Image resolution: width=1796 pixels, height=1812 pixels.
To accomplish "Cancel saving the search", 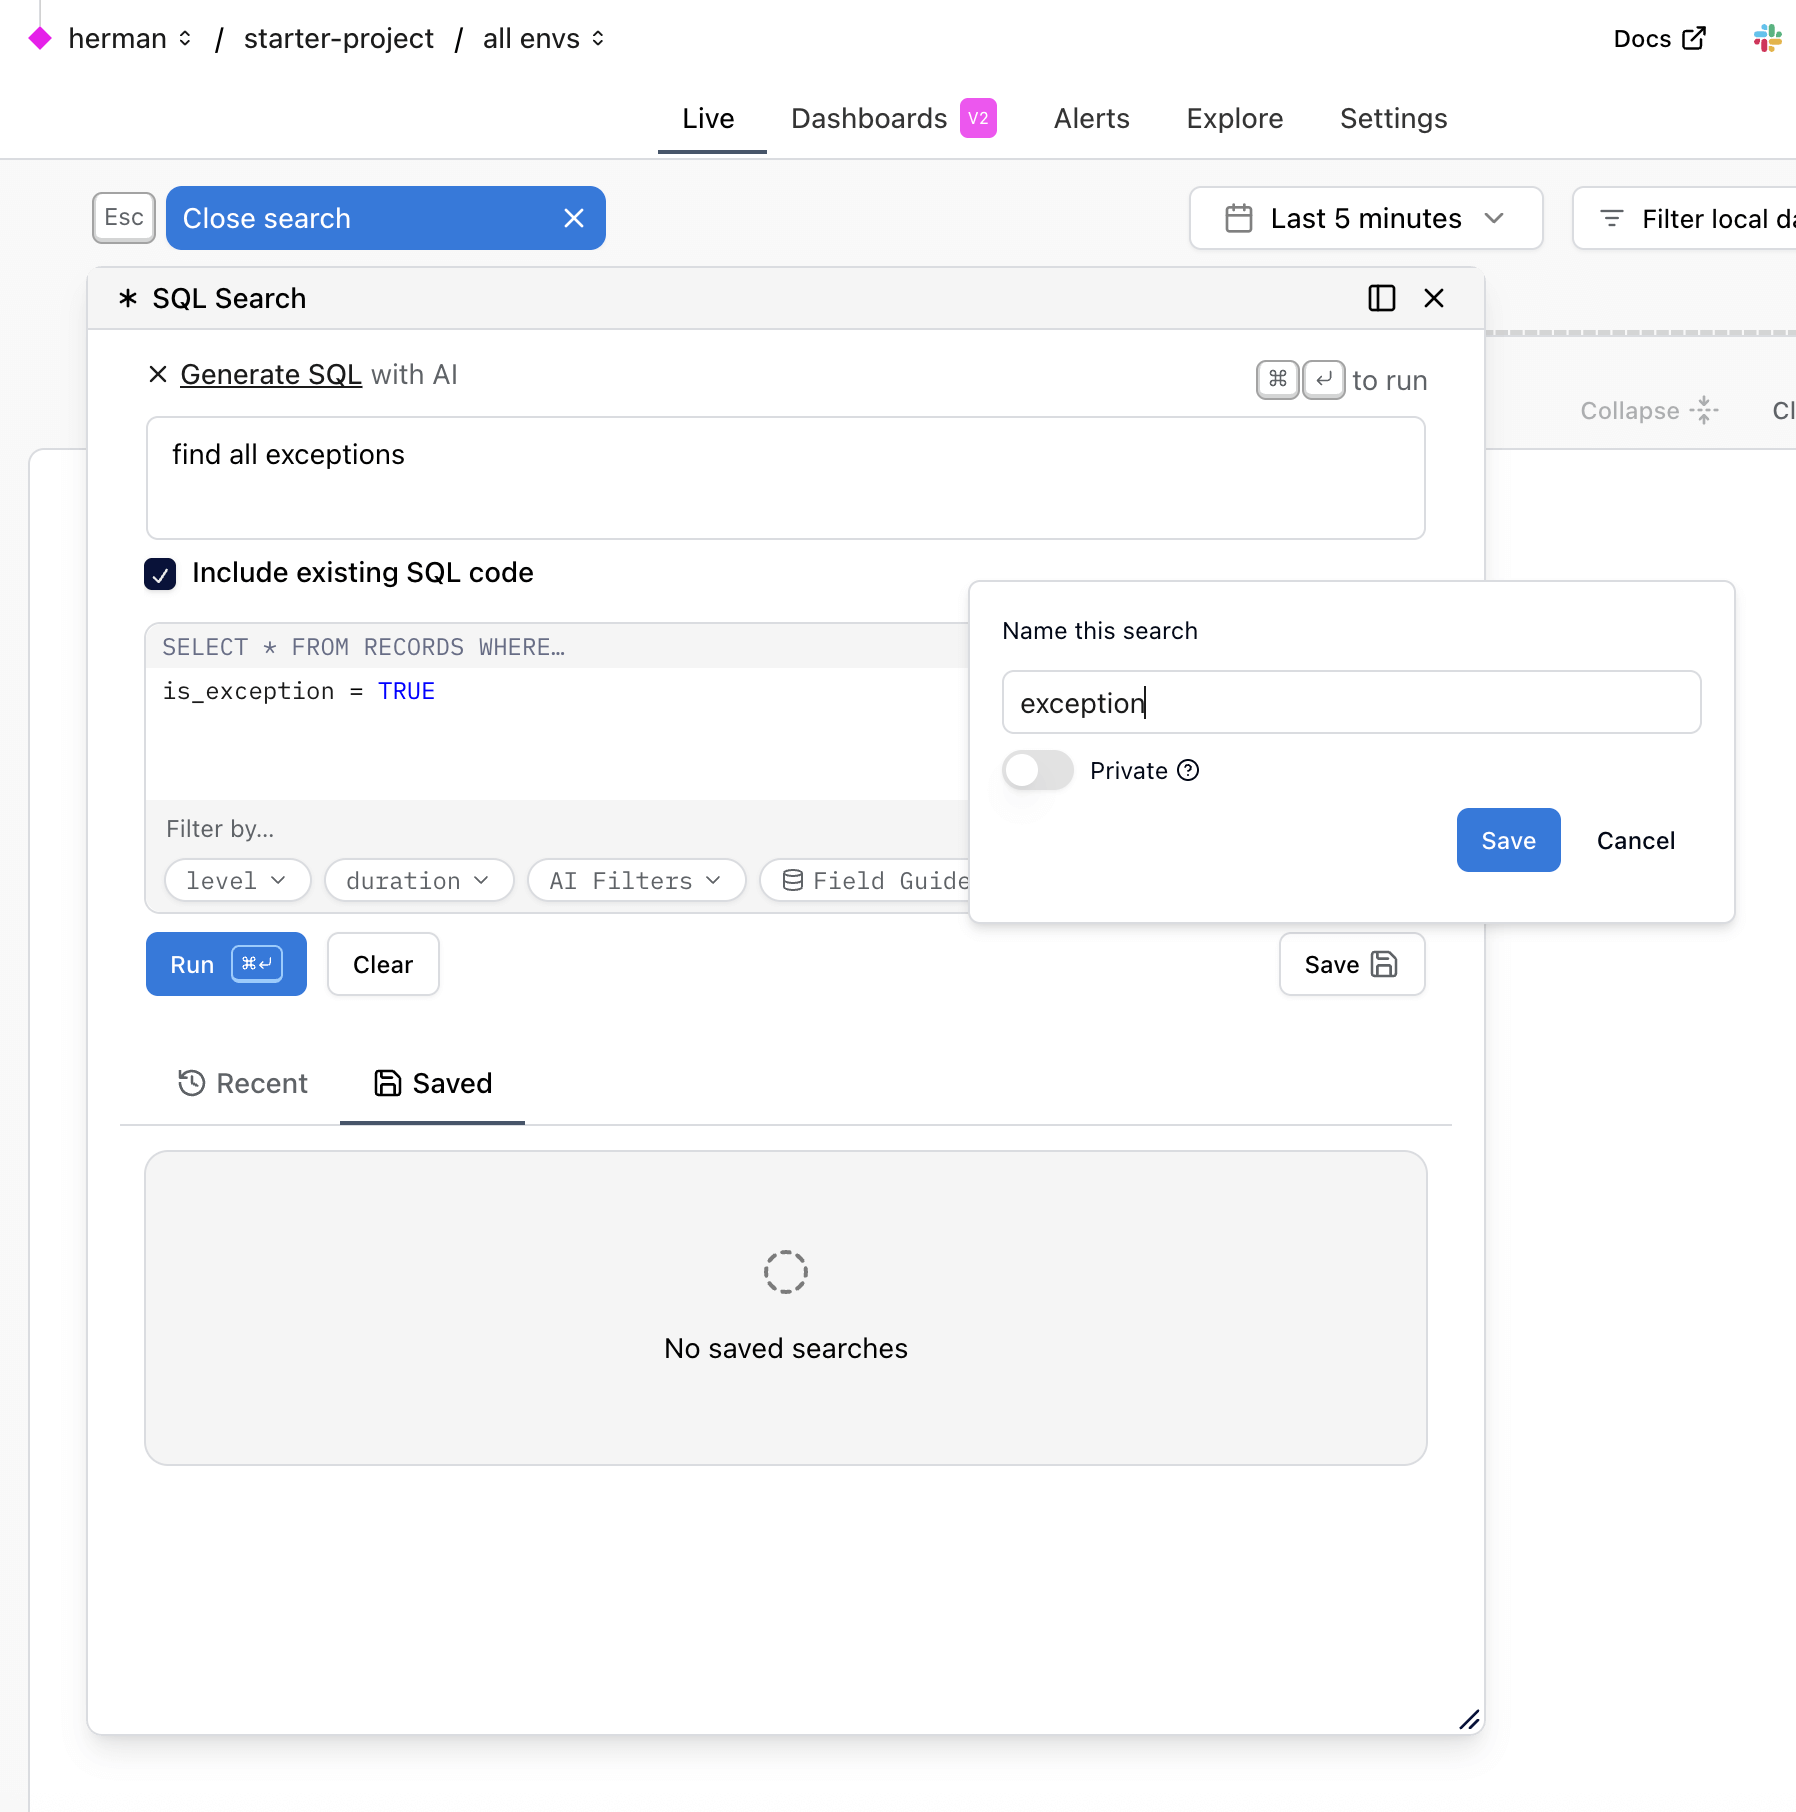I will pos(1634,840).
